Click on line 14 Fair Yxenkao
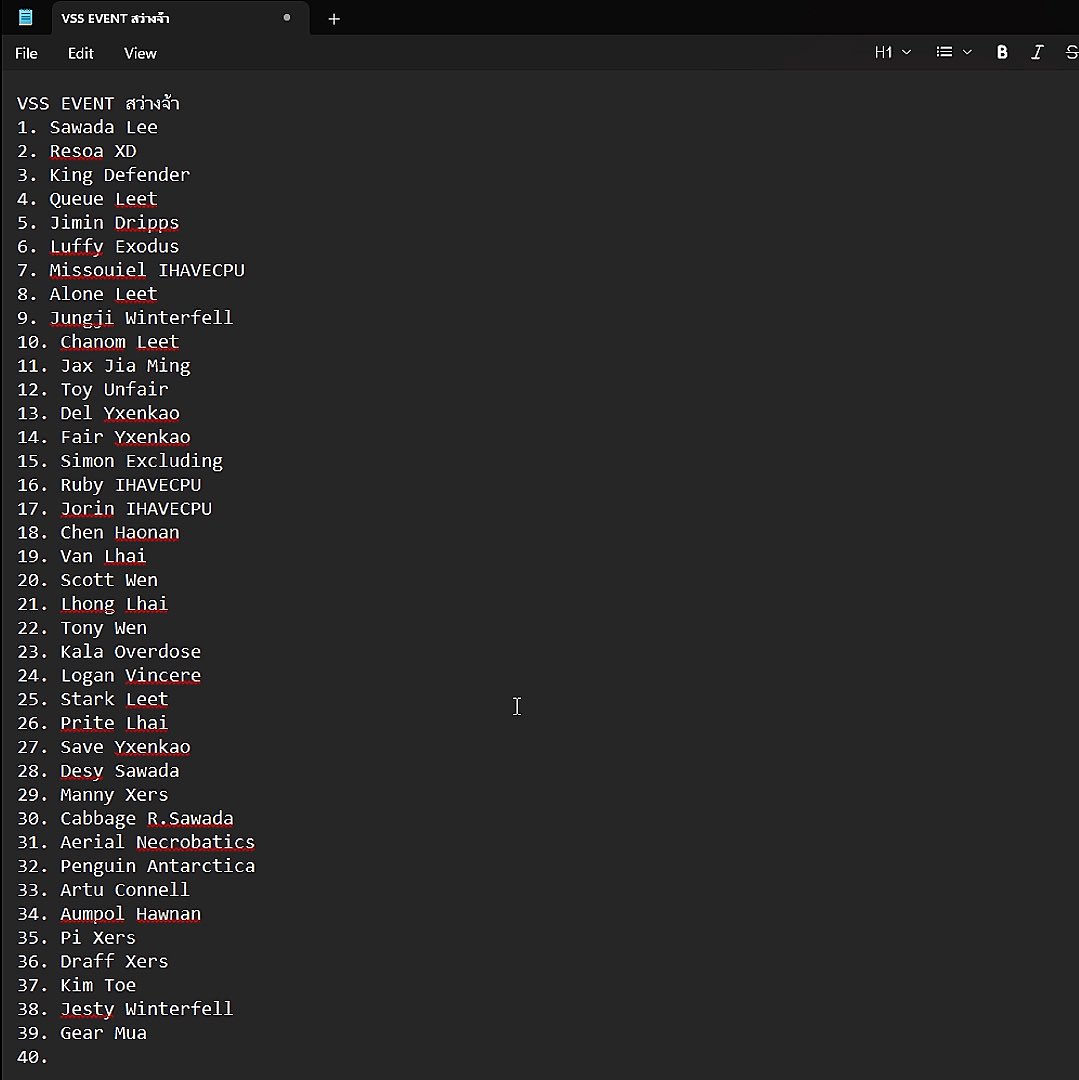This screenshot has width=1079, height=1080. 104,437
